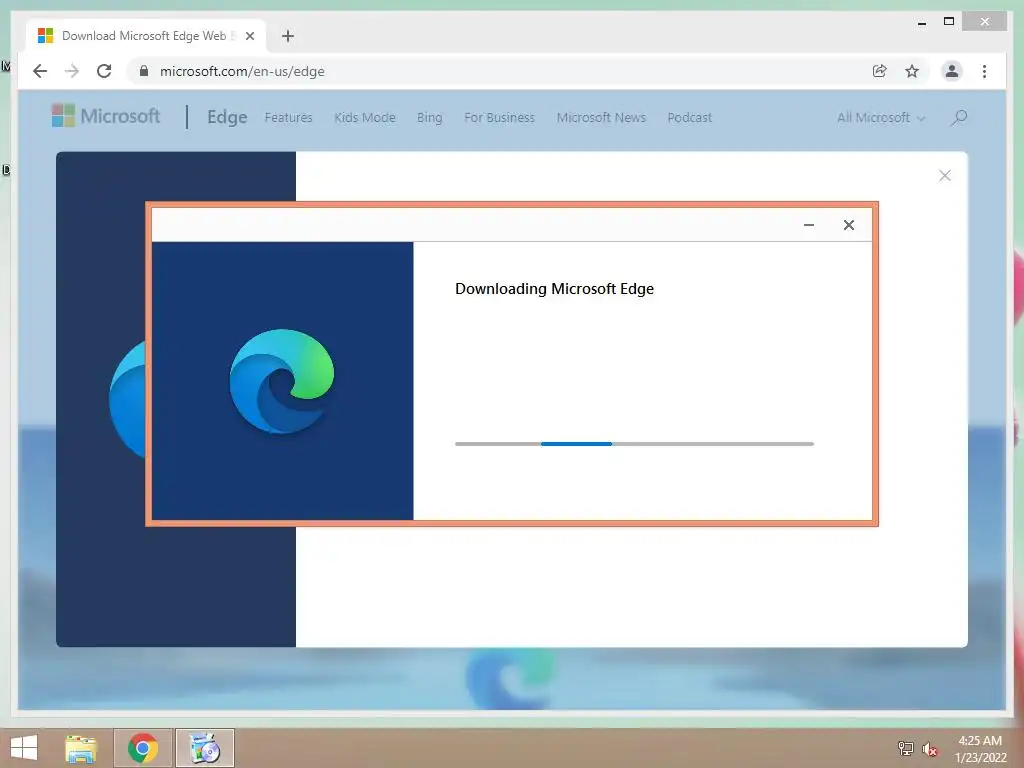
Task: Open the Podcast menu item
Action: click(689, 118)
